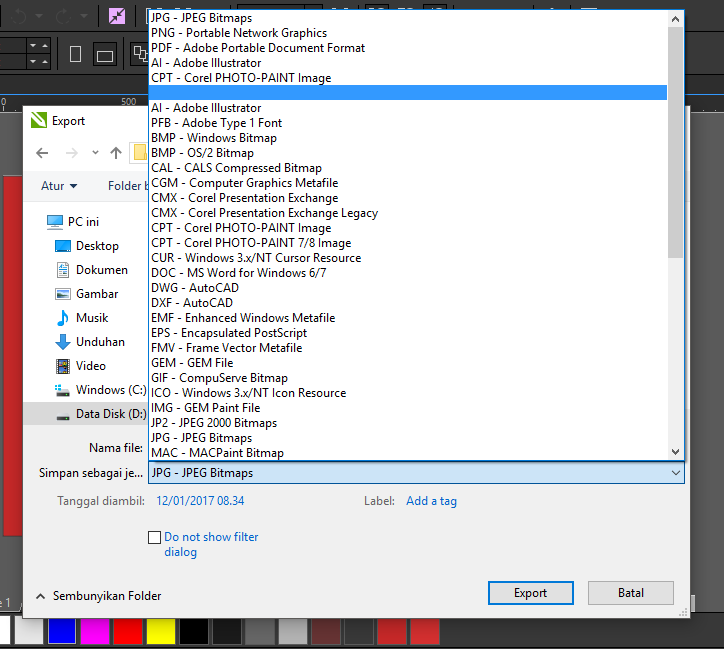Choose PFB - Adobe Type 1 Font
The width and height of the screenshot is (724, 649).
pyautogui.click(x=408, y=123)
